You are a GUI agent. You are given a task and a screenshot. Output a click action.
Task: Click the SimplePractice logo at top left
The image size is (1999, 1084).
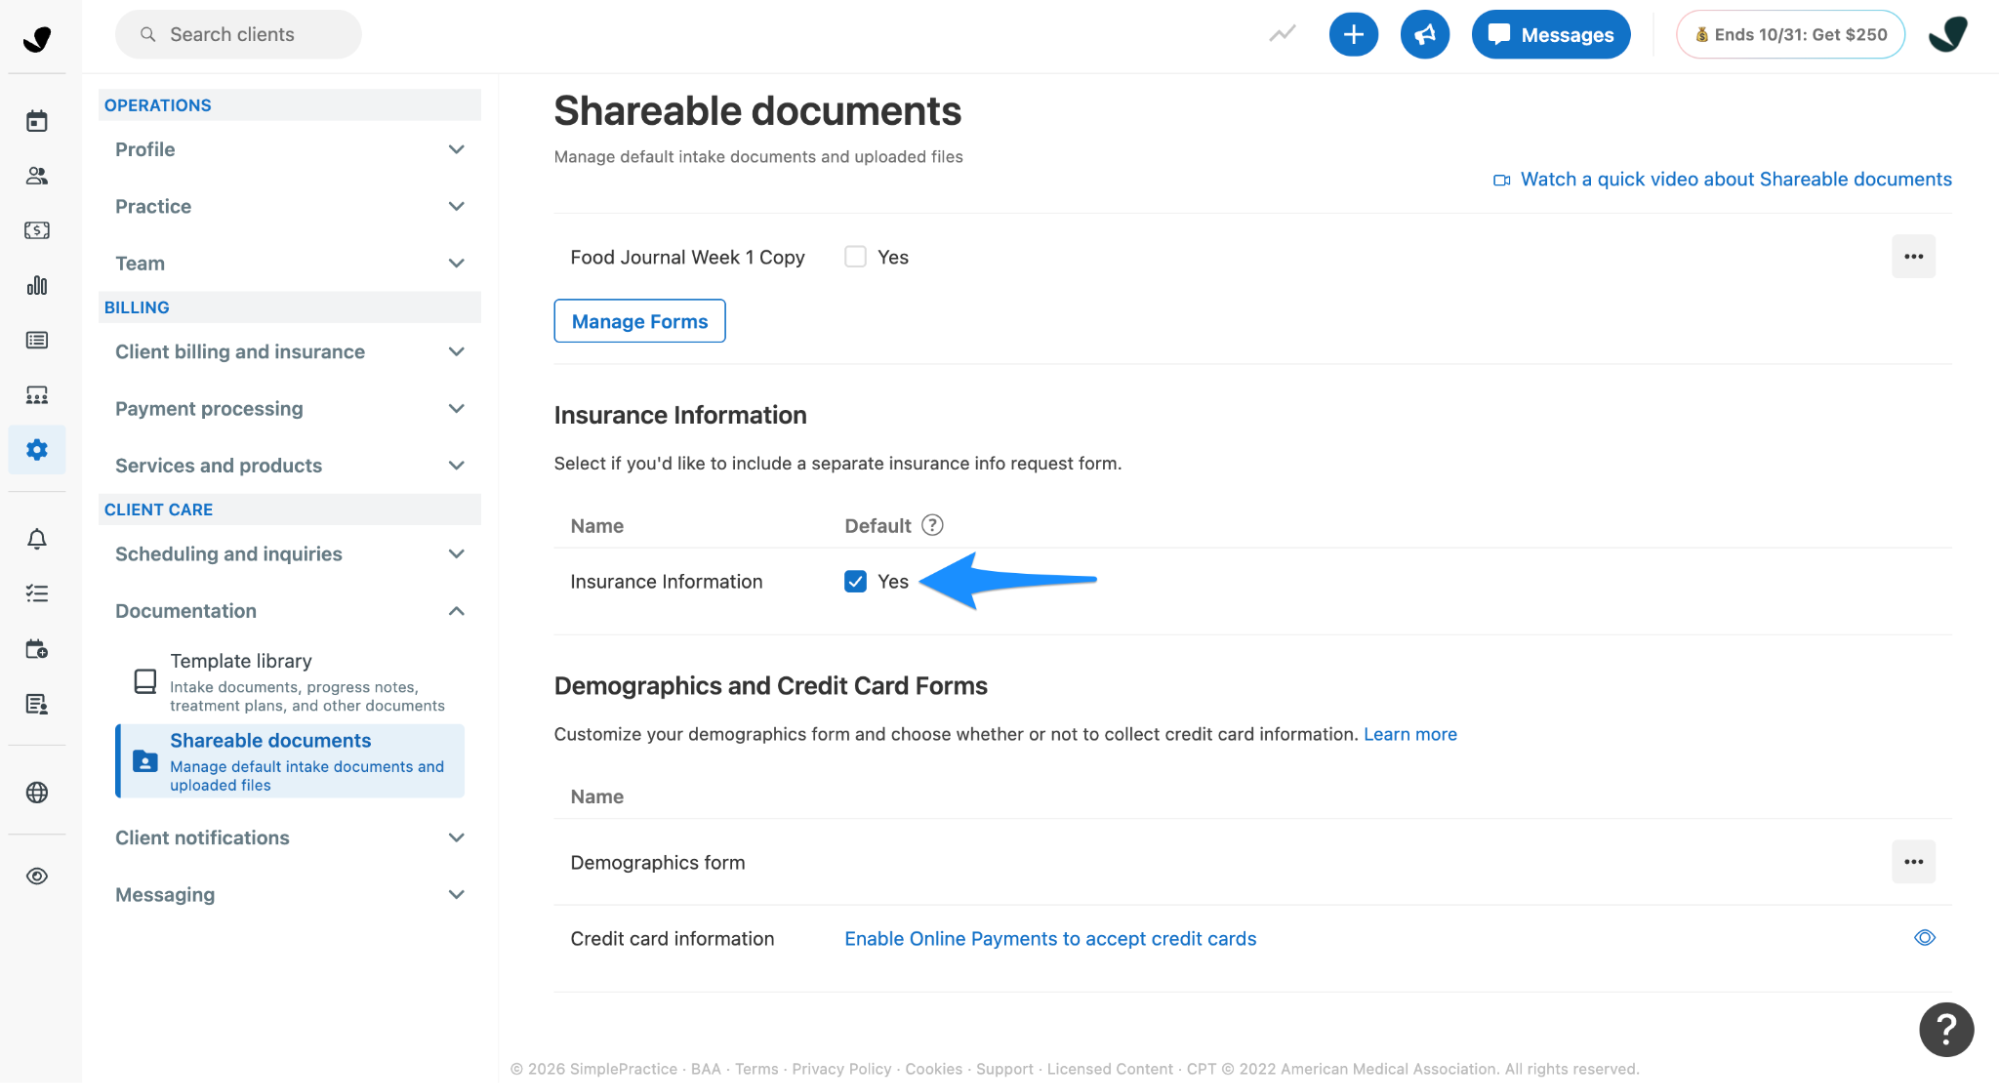(x=37, y=38)
